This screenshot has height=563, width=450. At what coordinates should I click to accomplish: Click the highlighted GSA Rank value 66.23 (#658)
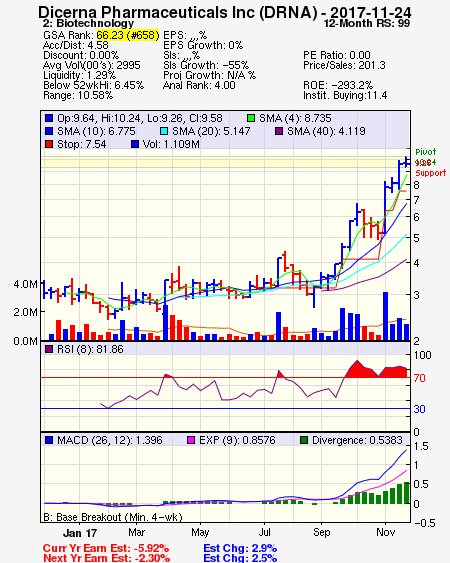(128, 35)
